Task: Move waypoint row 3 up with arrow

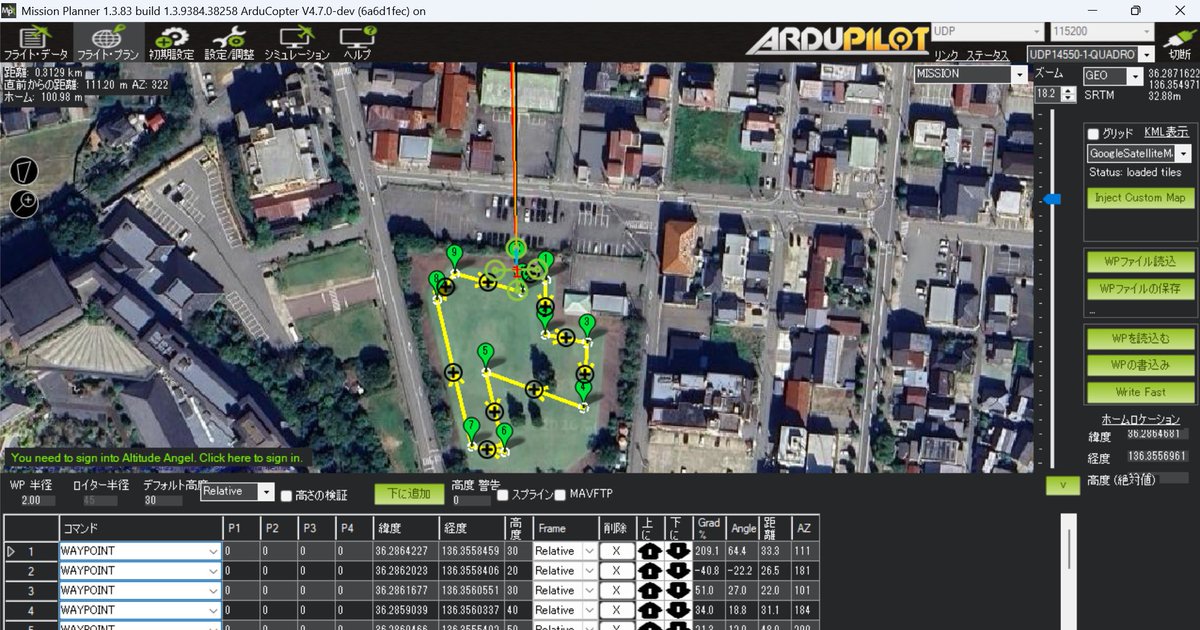Action: tap(650, 591)
